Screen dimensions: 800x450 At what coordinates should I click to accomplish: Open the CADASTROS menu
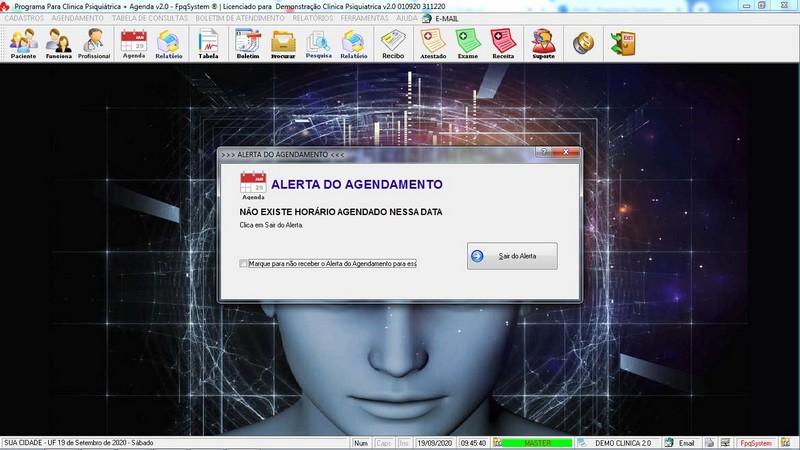(24, 18)
